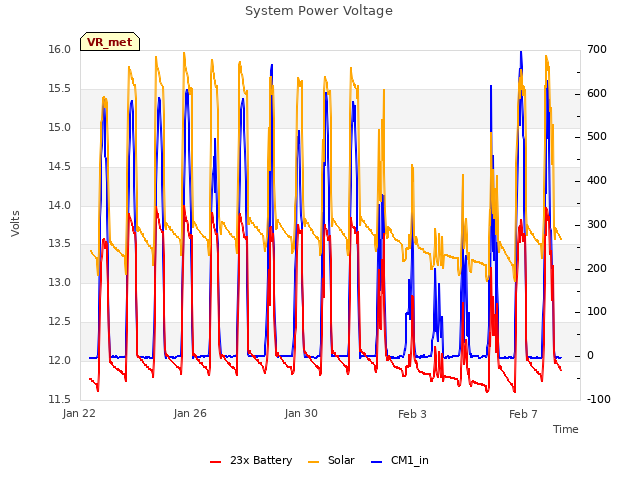Select the Feb 3 date tick label
Viewport: 640px width, 480px height.
412,414
